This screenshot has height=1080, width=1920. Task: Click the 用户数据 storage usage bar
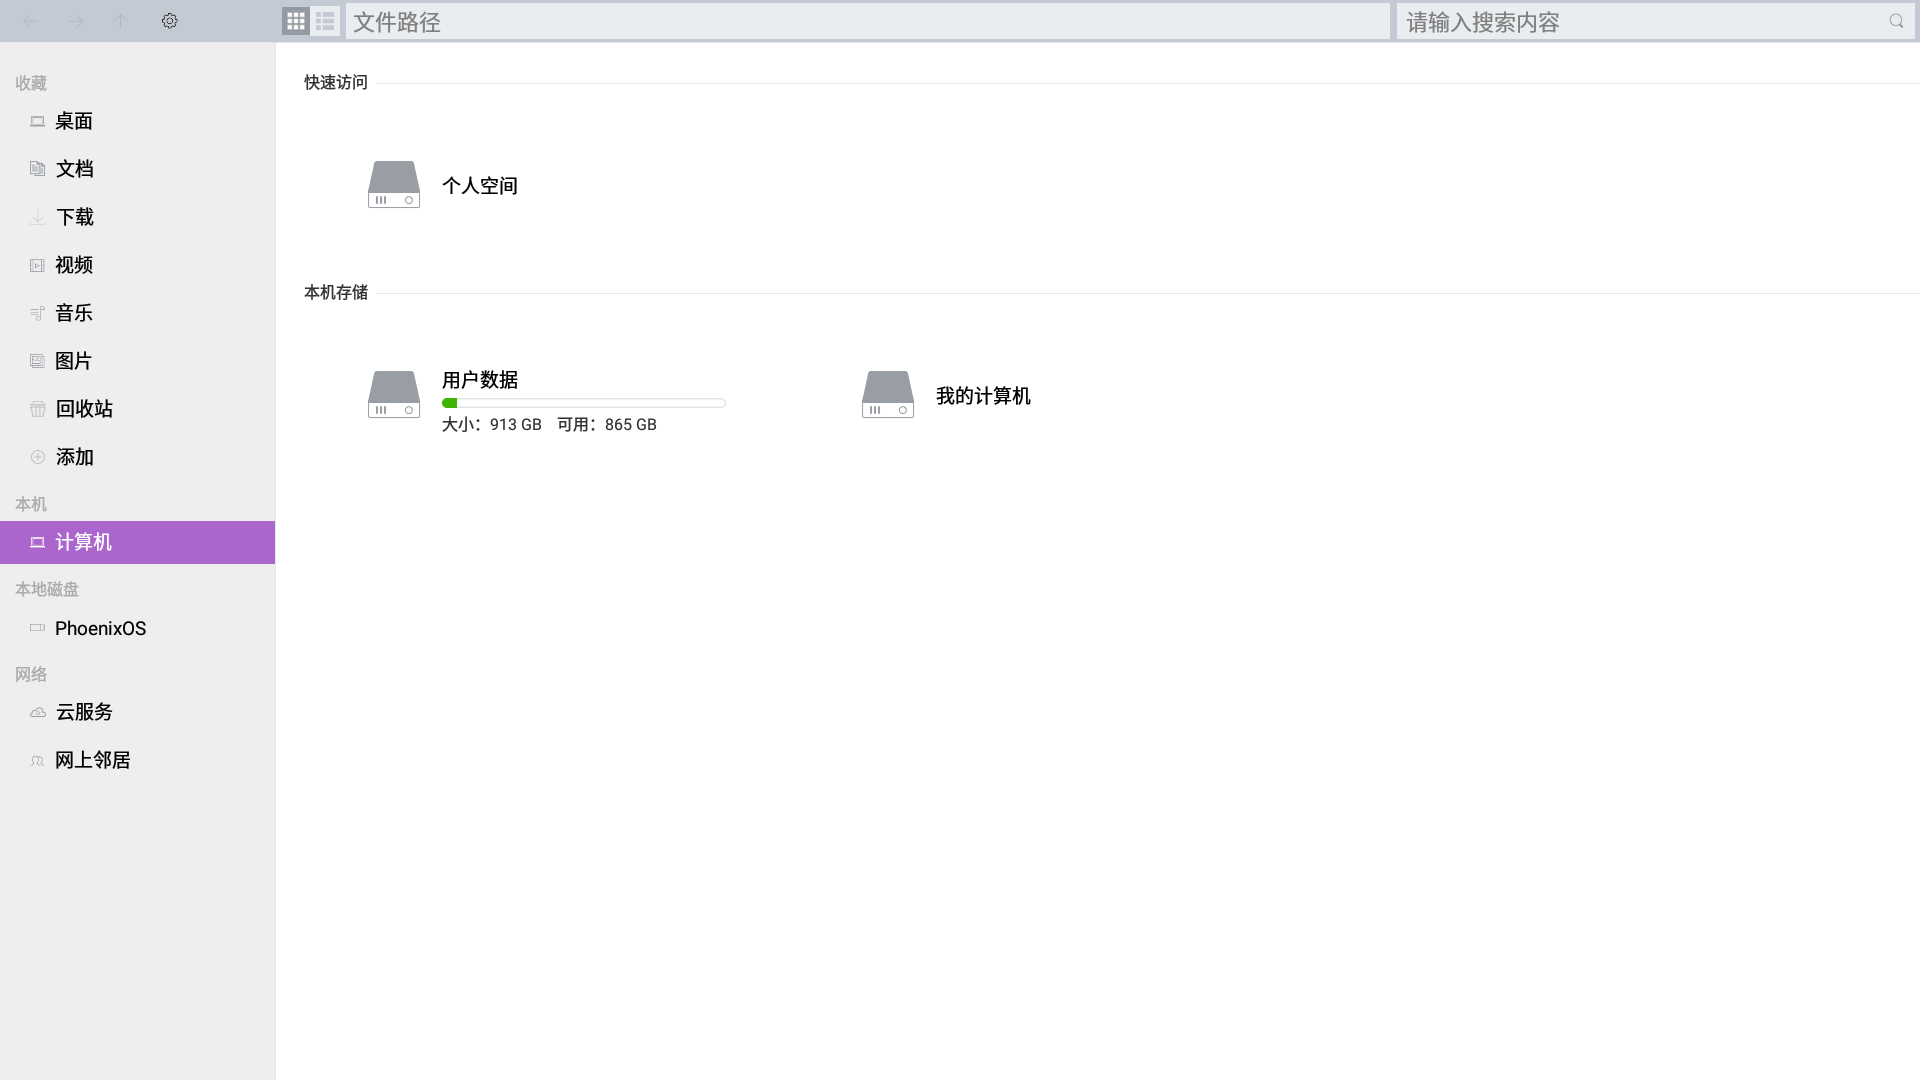click(584, 403)
